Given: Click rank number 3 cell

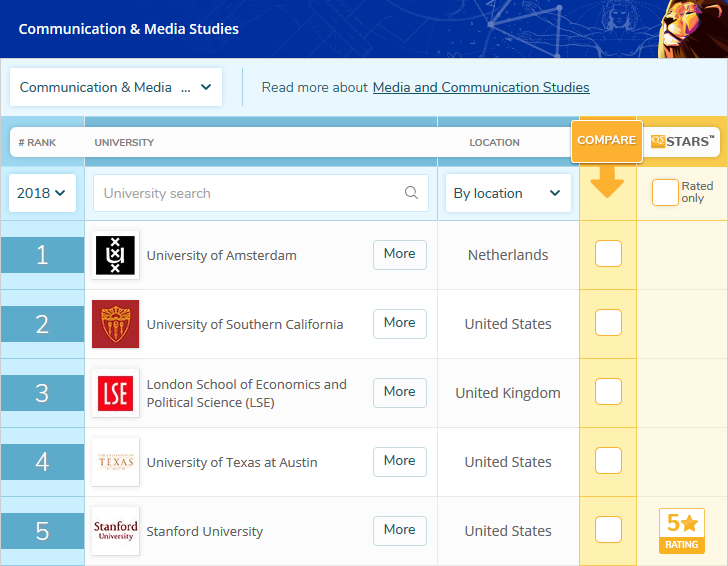Looking at the screenshot, I should (x=42, y=393).
